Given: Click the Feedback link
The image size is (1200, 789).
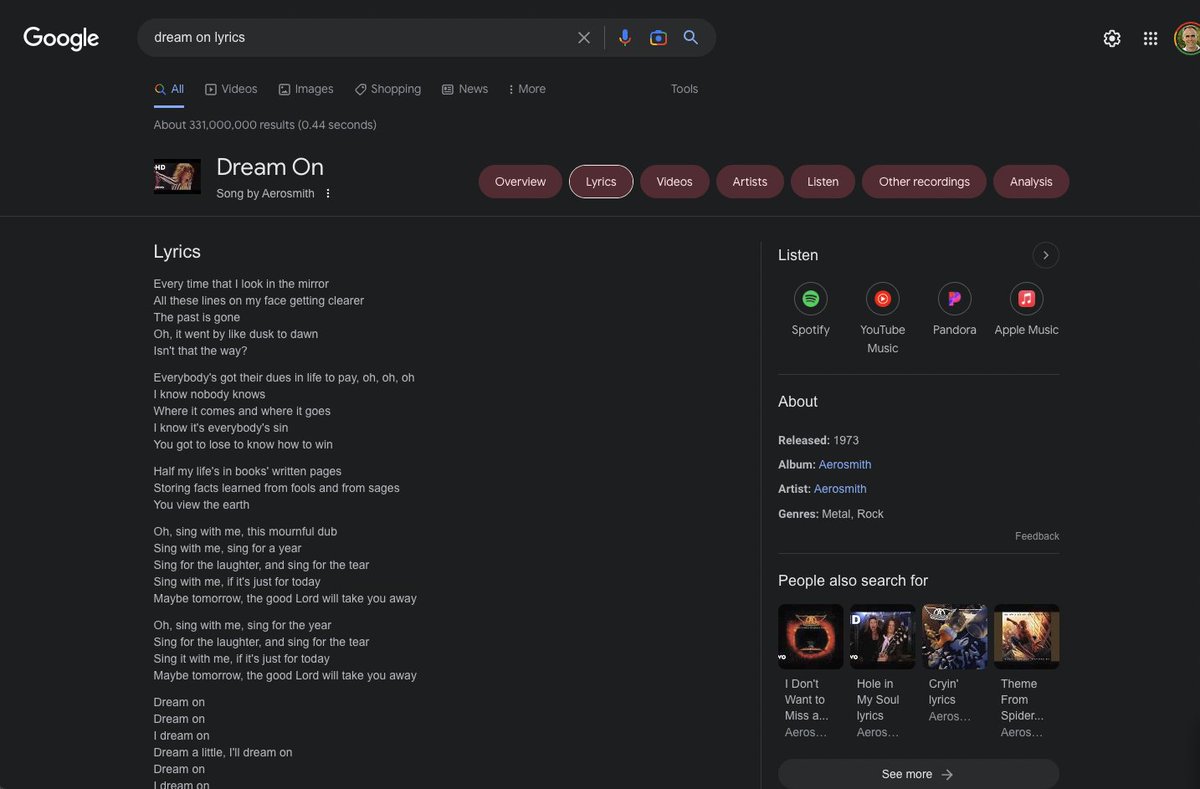Looking at the screenshot, I should point(1037,536).
